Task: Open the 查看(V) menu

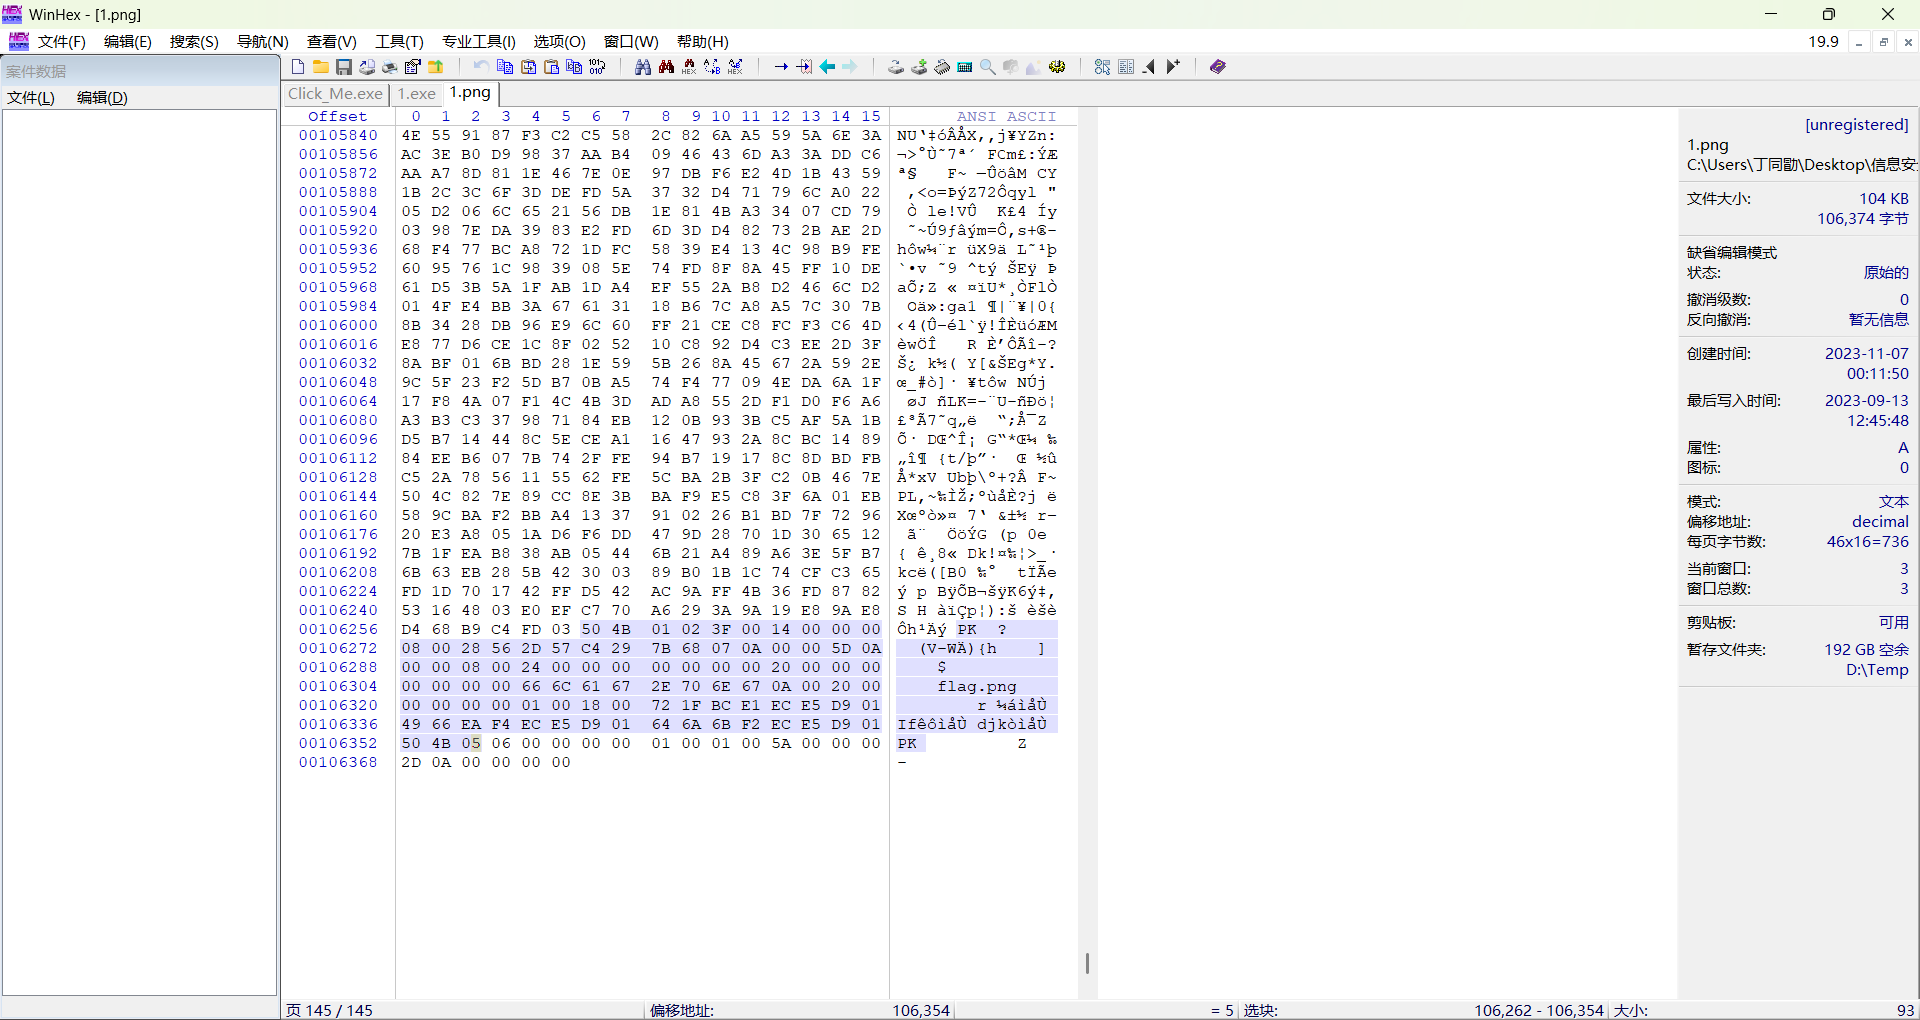Action: click(x=331, y=42)
